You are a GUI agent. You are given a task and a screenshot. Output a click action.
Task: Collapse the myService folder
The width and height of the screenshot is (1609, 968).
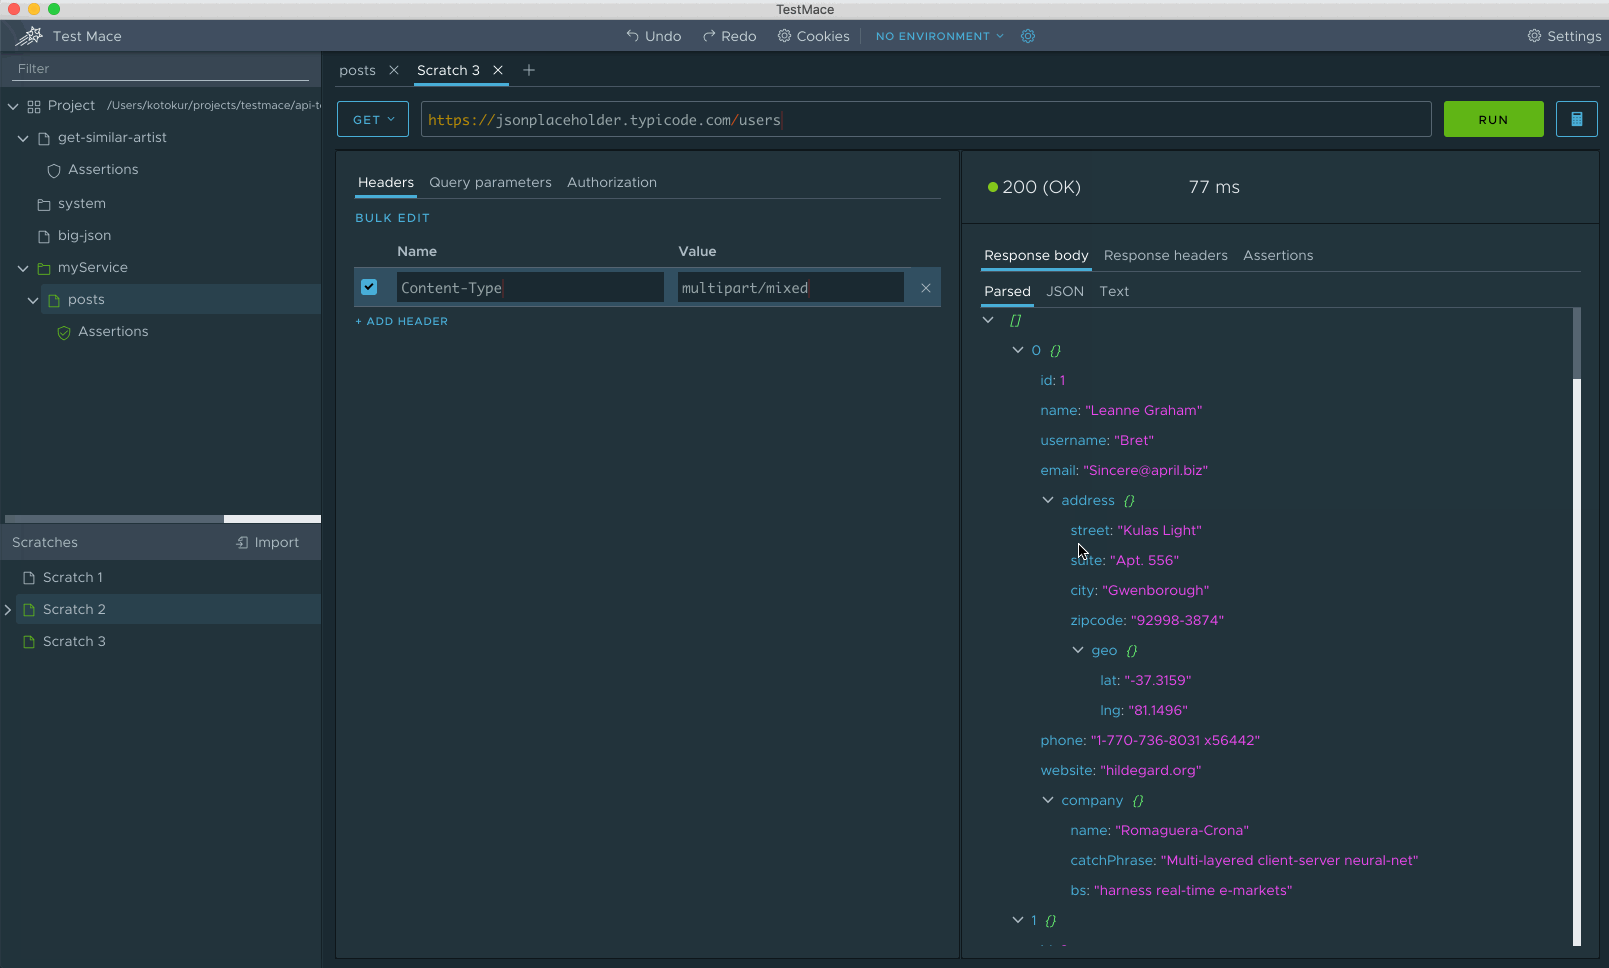click(23, 268)
